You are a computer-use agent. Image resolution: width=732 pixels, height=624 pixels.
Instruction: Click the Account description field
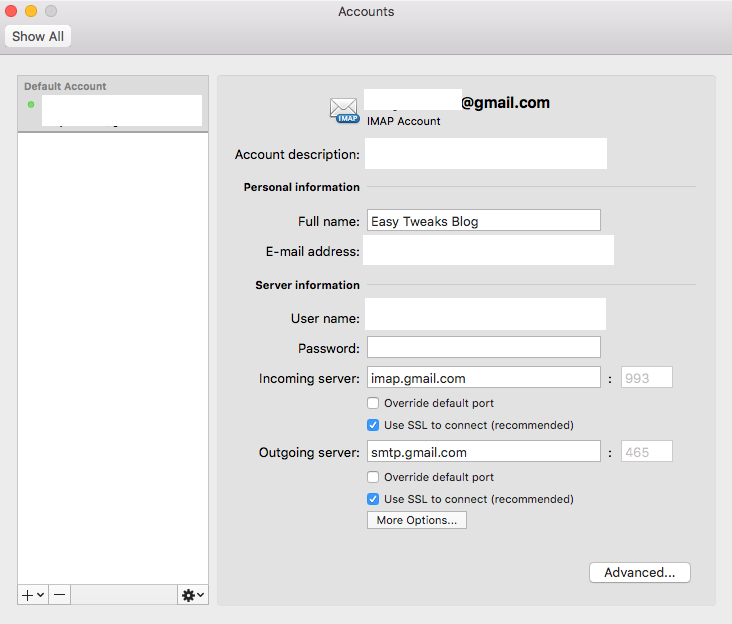(486, 154)
